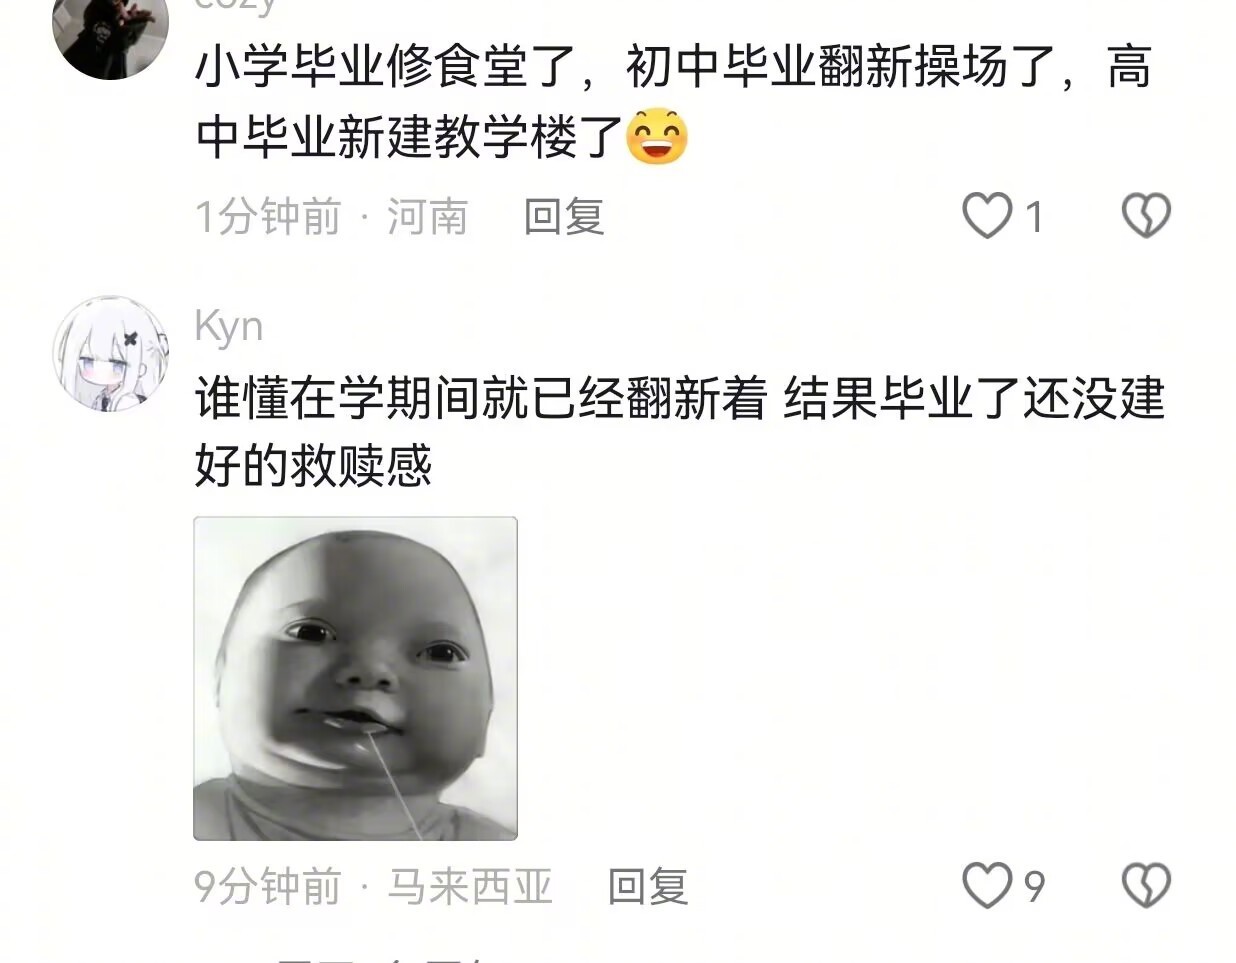
Task: Expand the partially visible replies row
Action: click(x=380, y=958)
